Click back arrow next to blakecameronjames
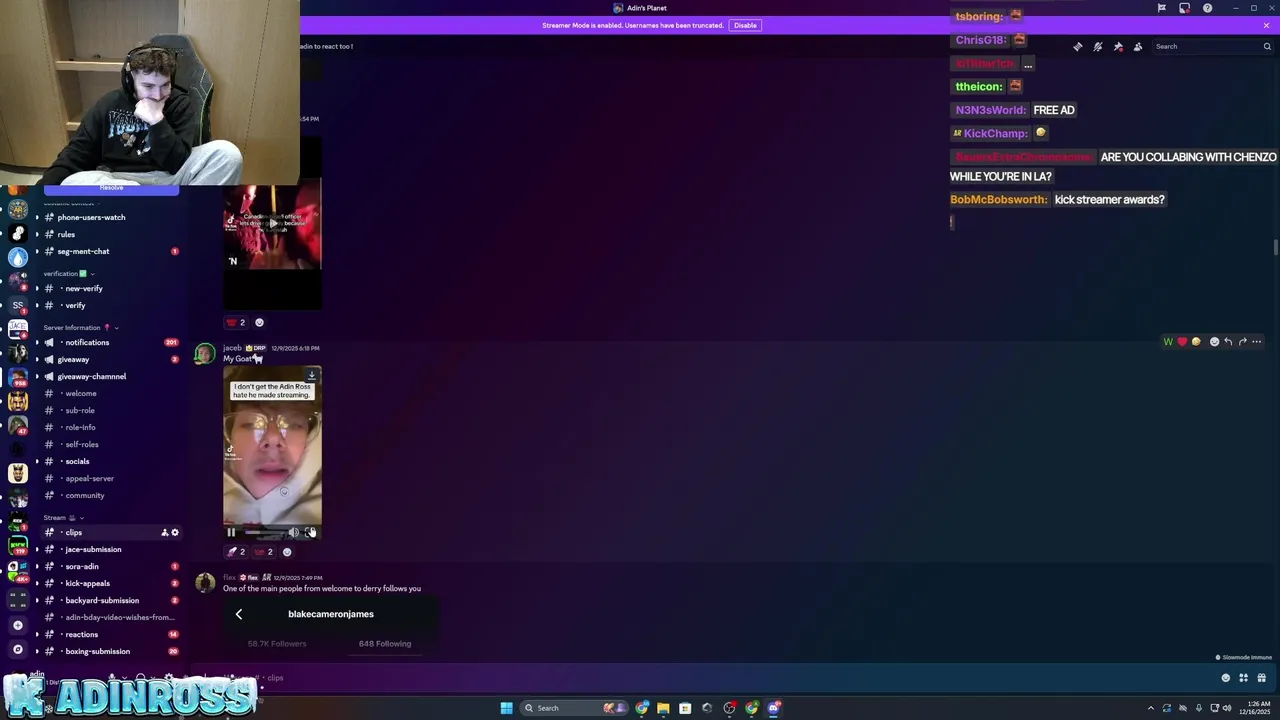 coord(239,614)
